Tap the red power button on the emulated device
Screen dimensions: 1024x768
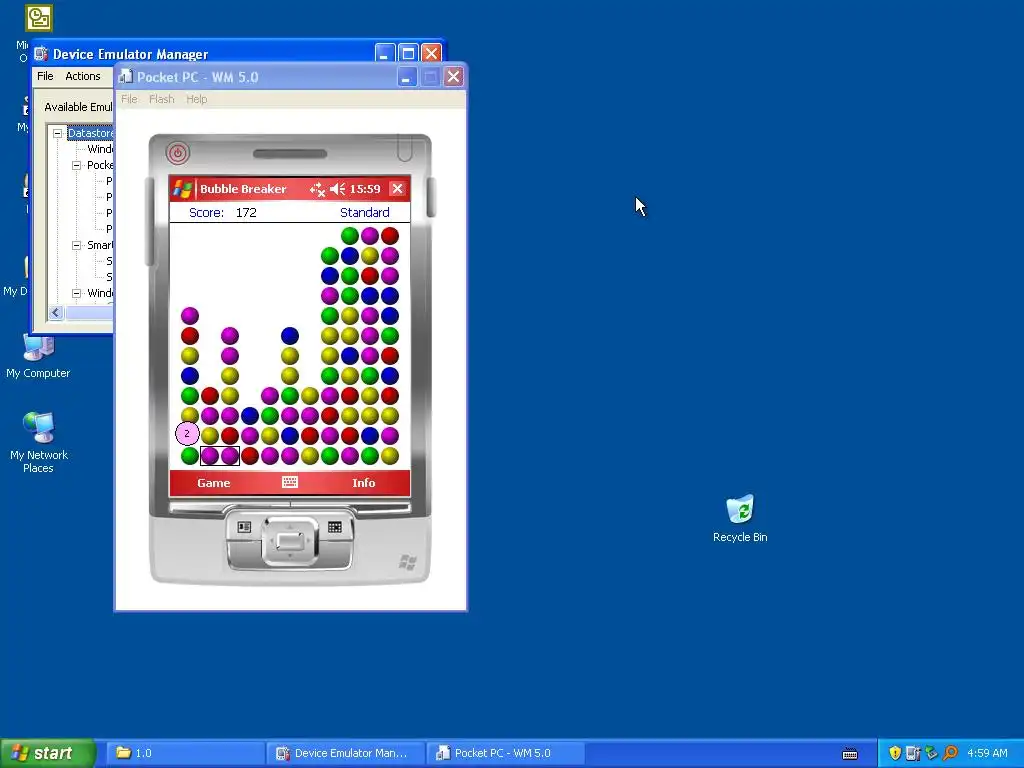[x=178, y=153]
